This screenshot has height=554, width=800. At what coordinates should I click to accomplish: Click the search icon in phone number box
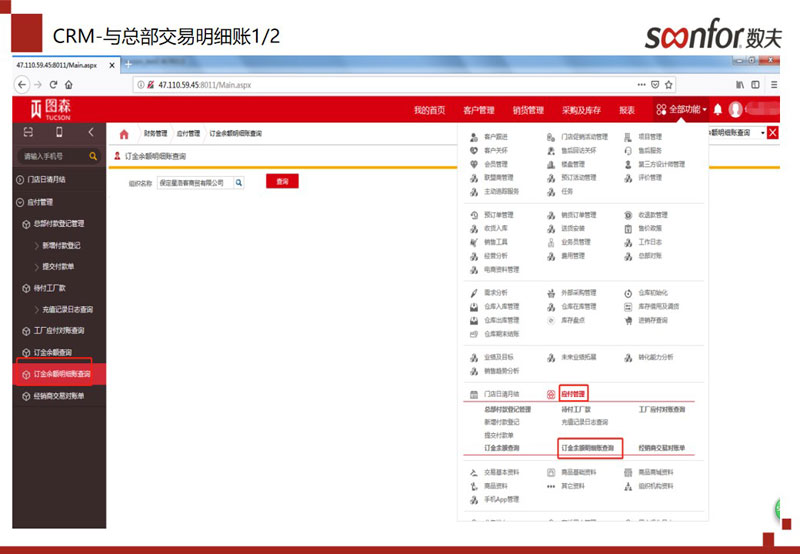93,157
